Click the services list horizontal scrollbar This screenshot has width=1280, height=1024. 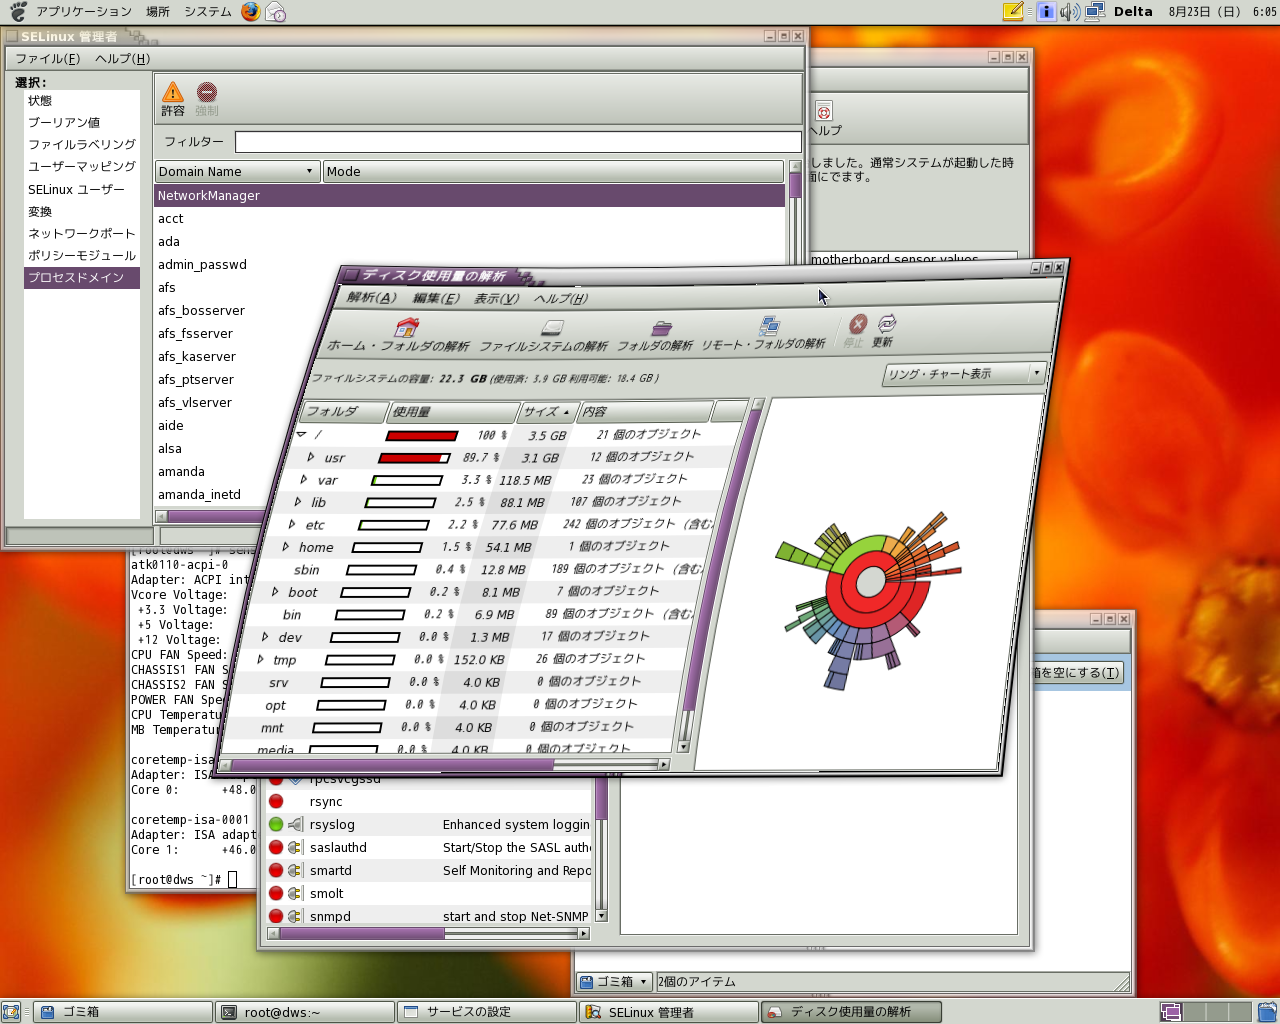[362, 933]
